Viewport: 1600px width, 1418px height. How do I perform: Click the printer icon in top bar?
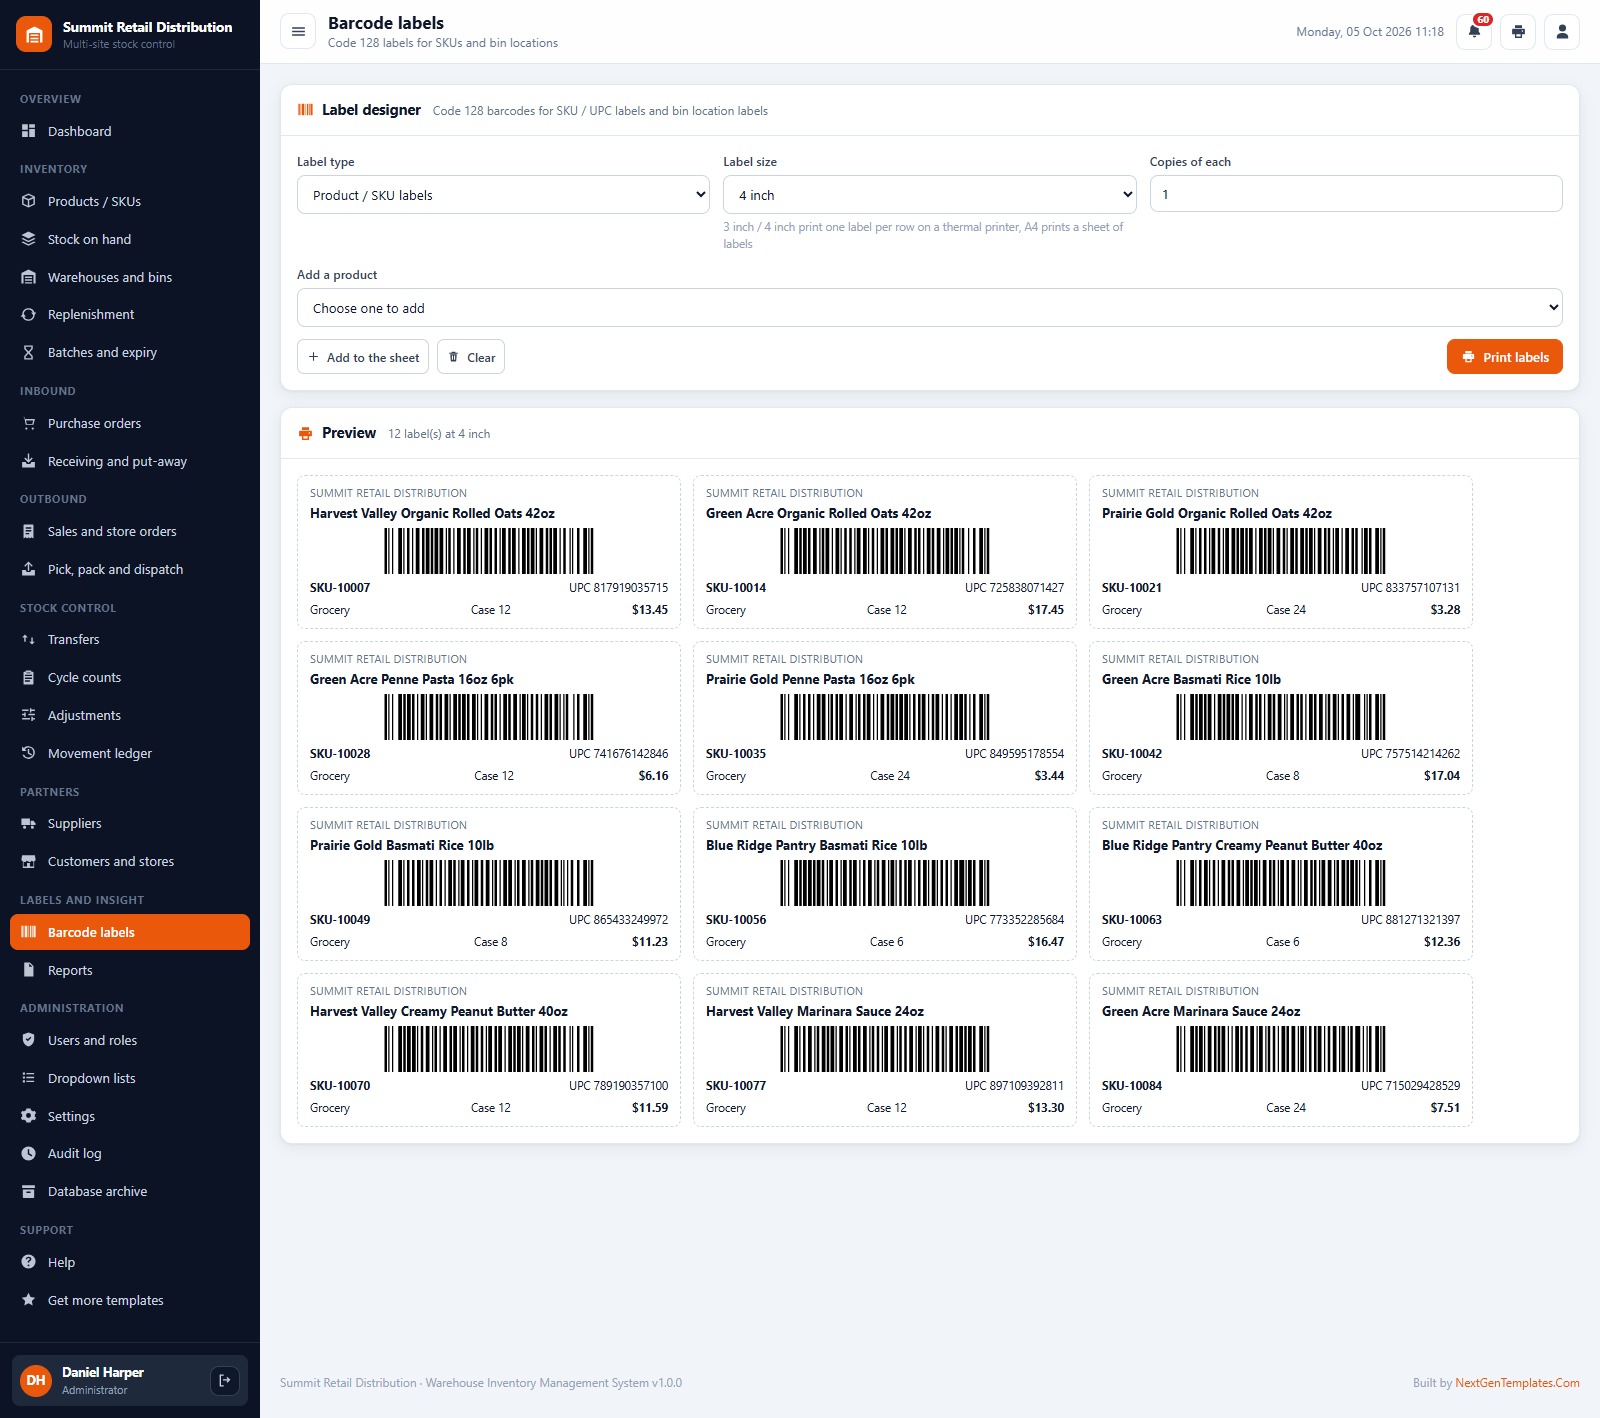click(1518, 32)
